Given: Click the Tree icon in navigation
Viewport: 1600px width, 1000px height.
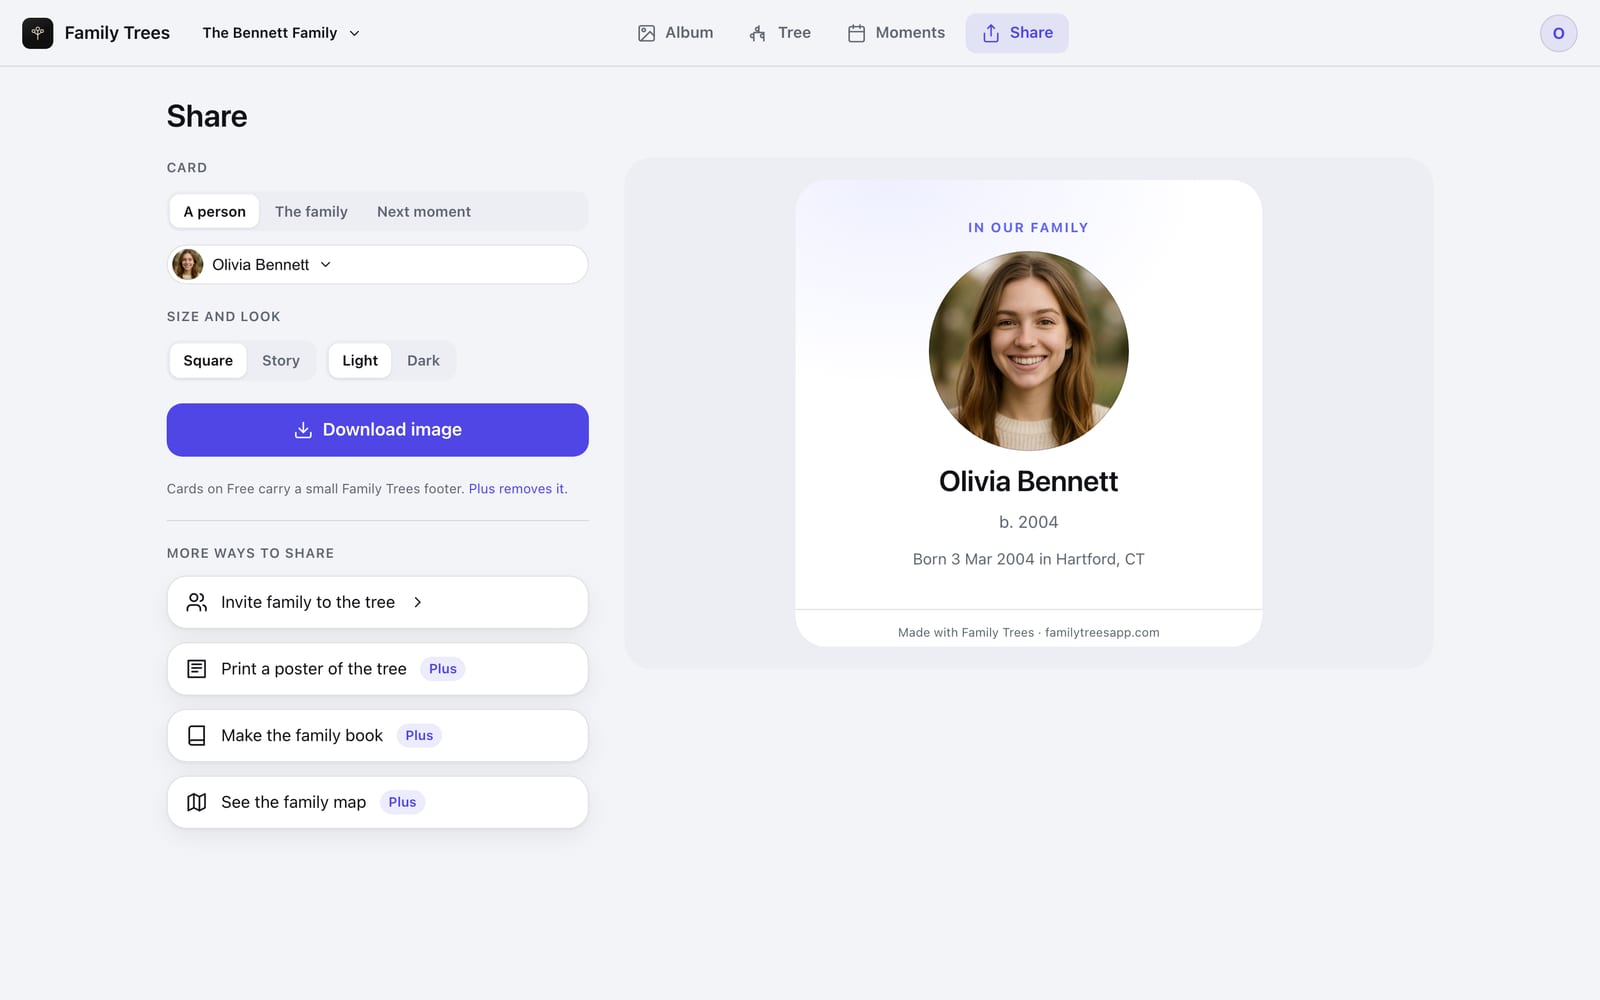Looking at the screenshot, I should click(x=758, y=33).
